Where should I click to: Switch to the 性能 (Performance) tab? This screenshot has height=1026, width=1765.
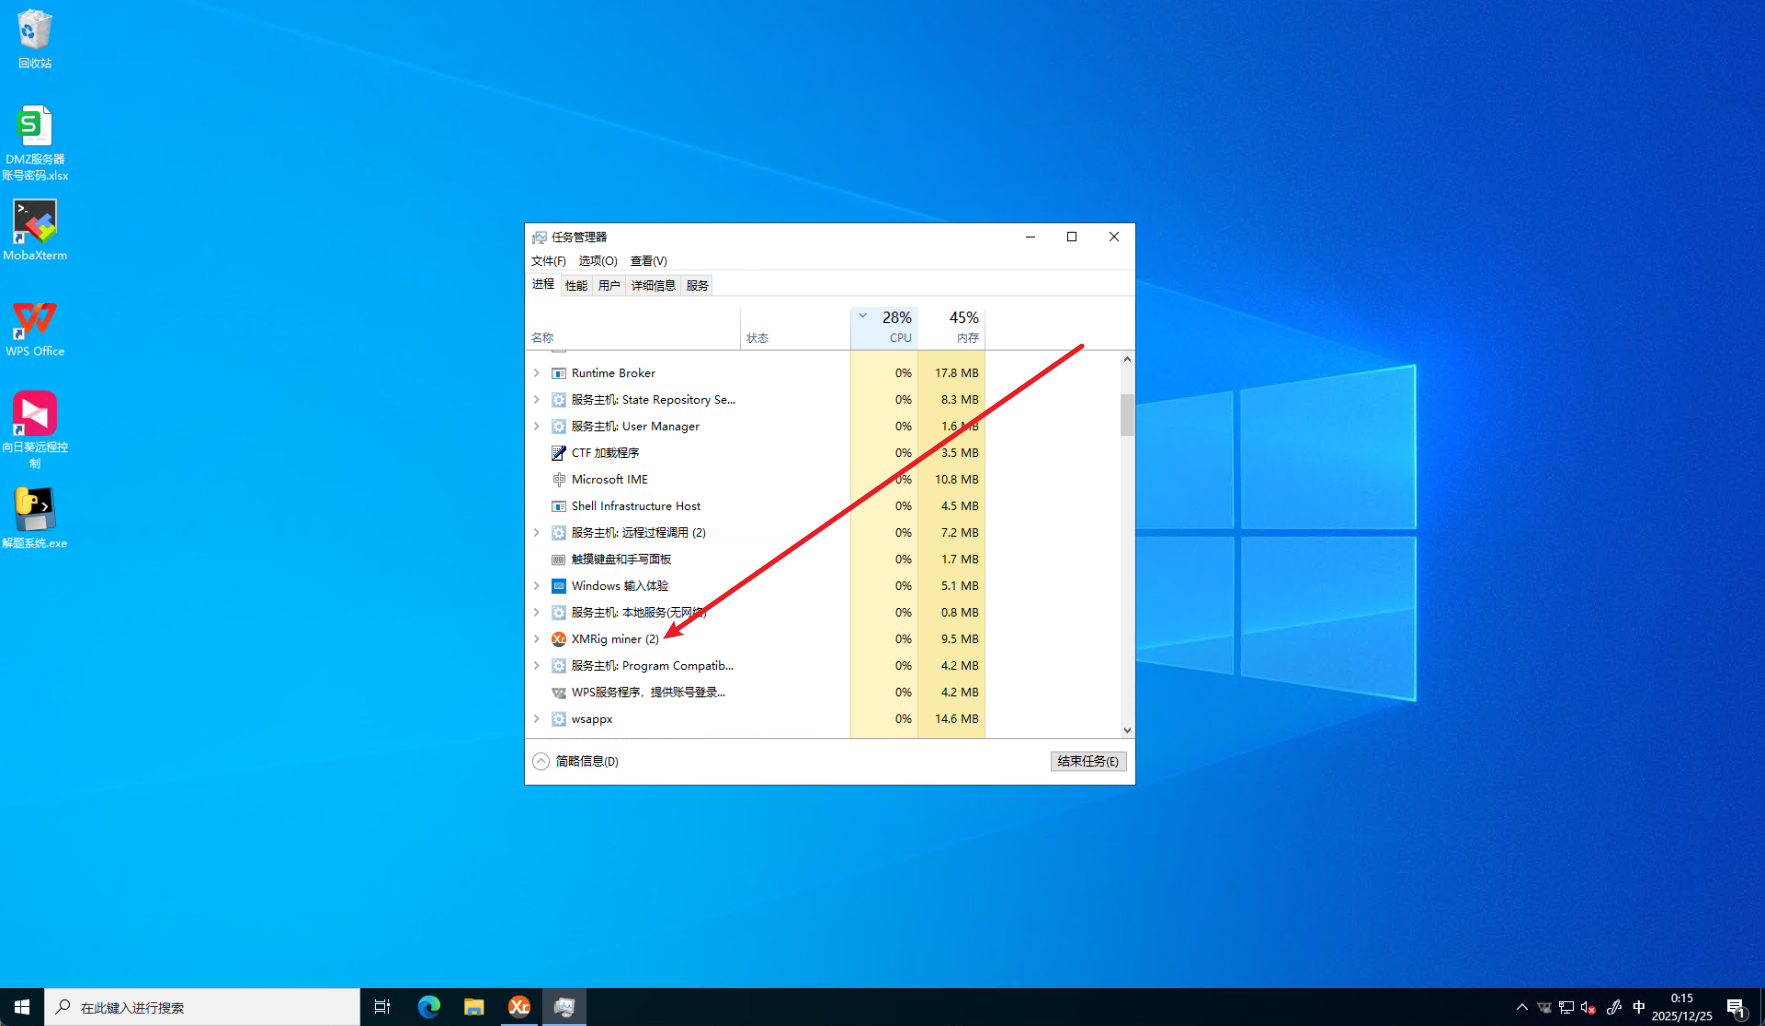click(x=576, y=286)
